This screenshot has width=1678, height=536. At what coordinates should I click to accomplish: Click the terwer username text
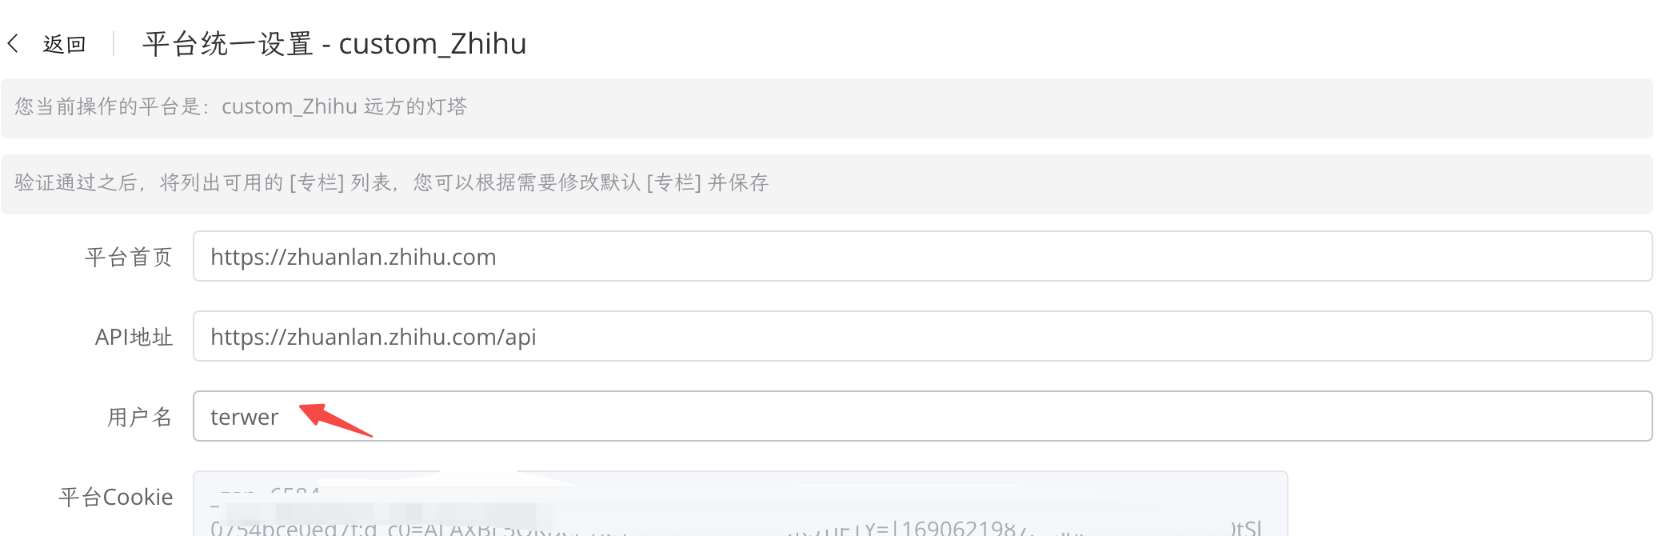coord(244,417)
